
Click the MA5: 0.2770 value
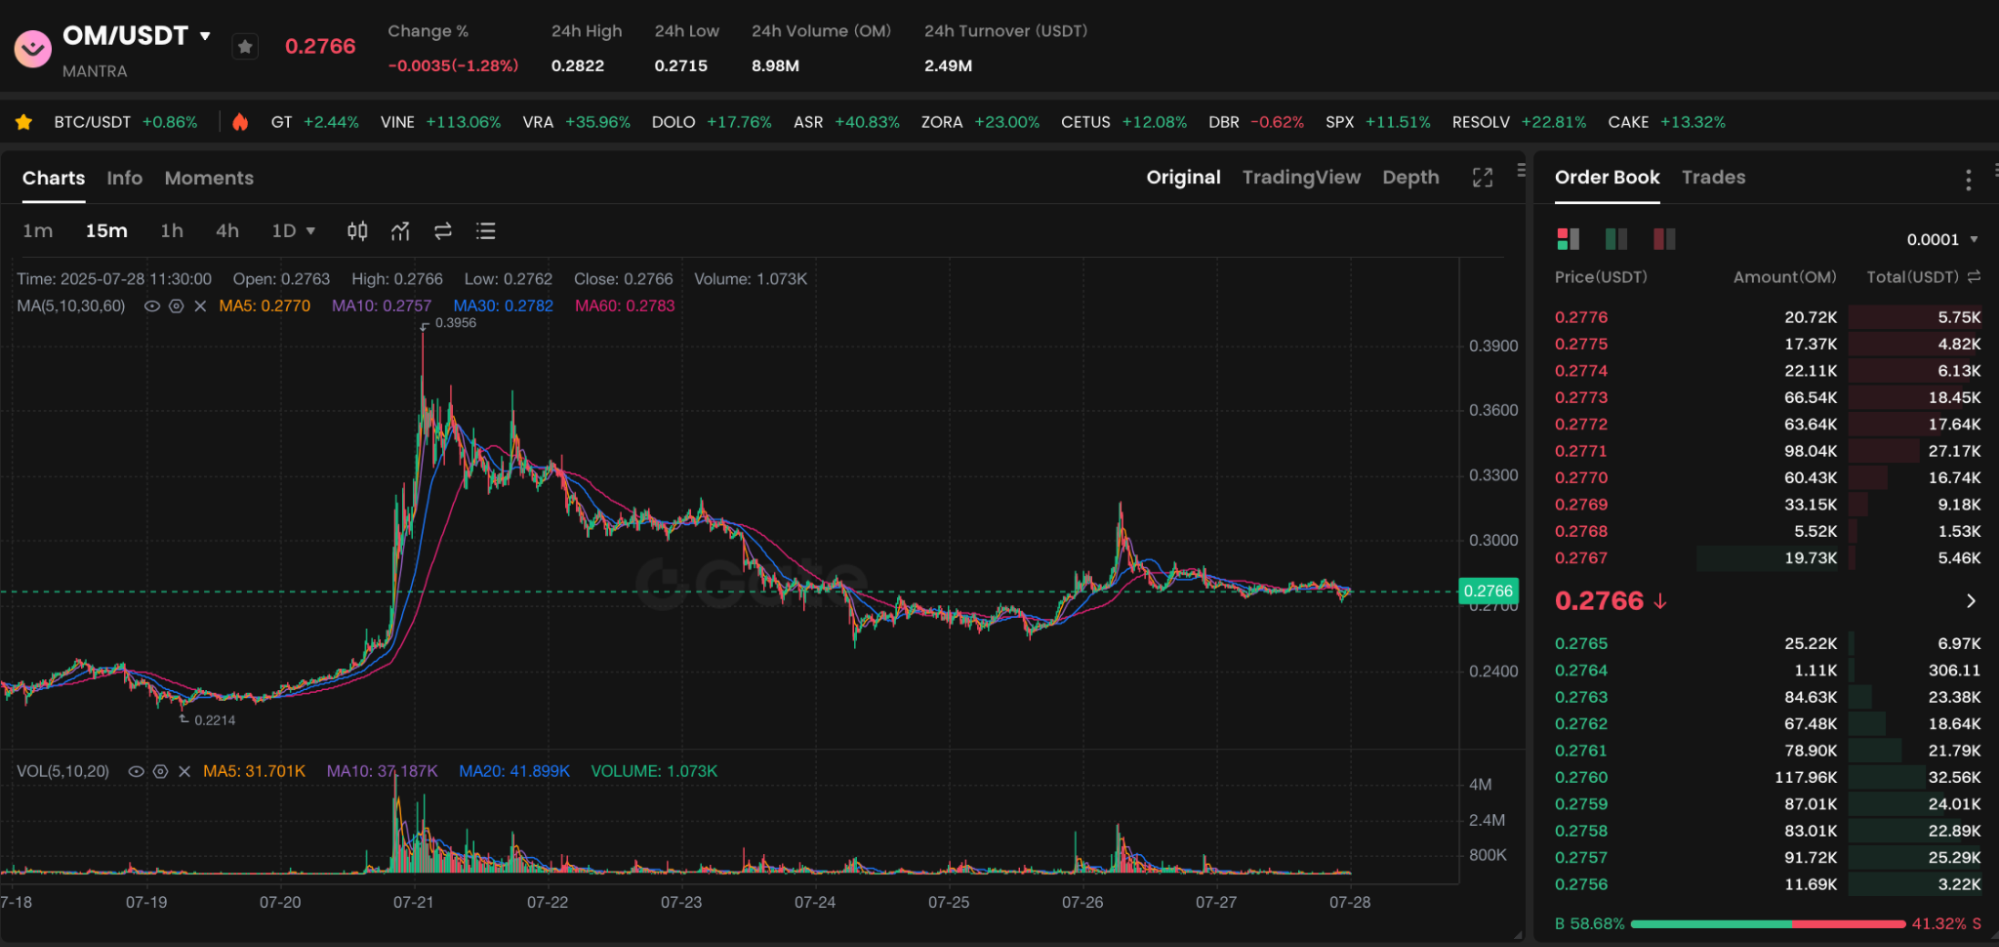click(264, 306)
